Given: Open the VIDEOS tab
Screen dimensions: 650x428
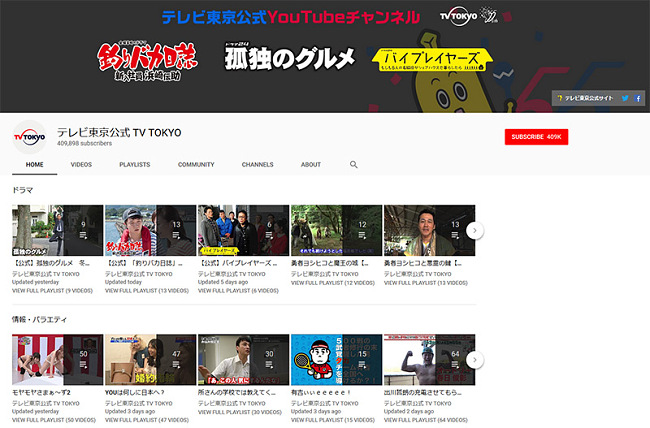Looking at the screenshot, I should click(81, 165).
